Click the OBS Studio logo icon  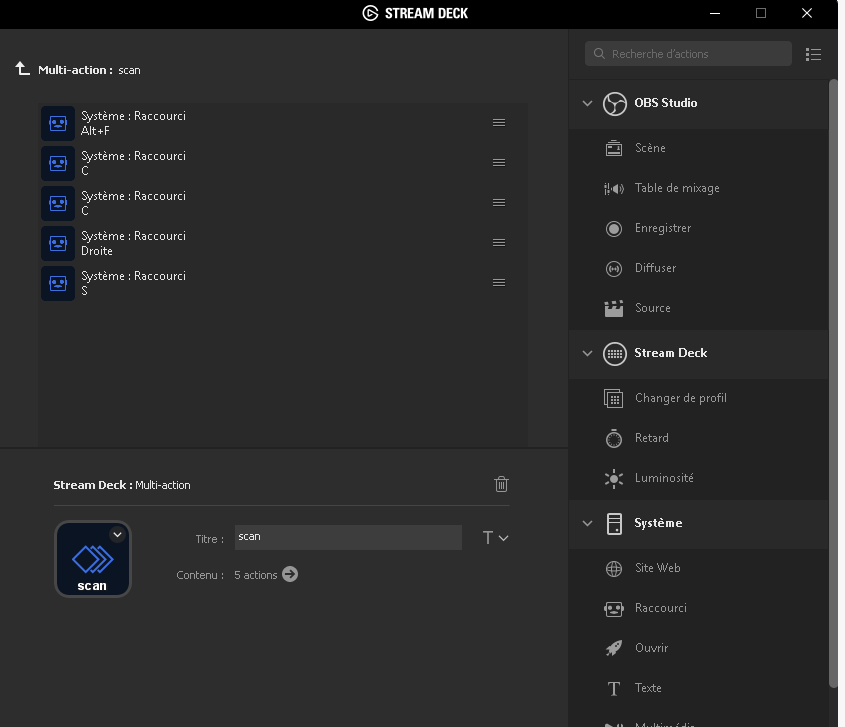pyautogui.click(x=614, y=103)
